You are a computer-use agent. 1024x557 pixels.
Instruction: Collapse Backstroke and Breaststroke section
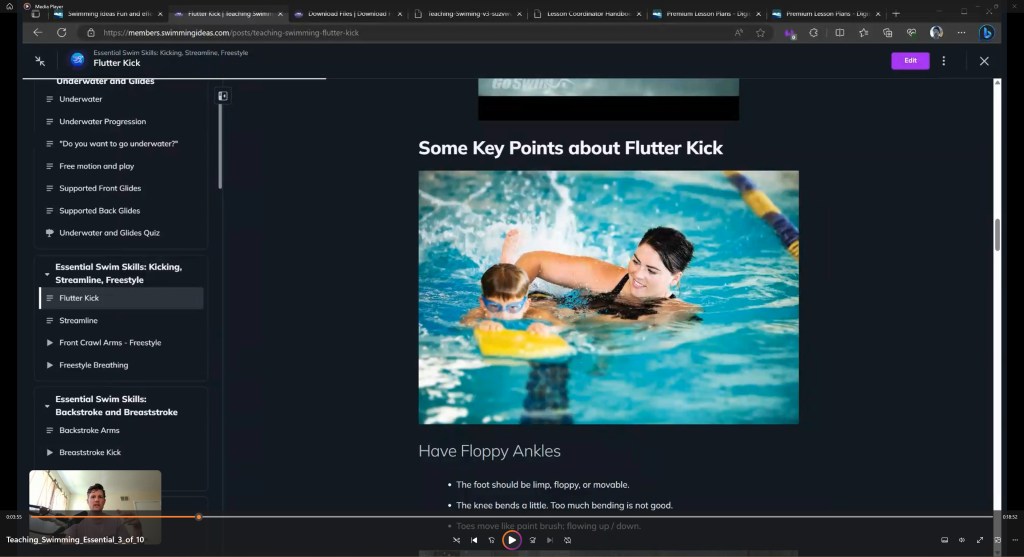pos(47,406)
